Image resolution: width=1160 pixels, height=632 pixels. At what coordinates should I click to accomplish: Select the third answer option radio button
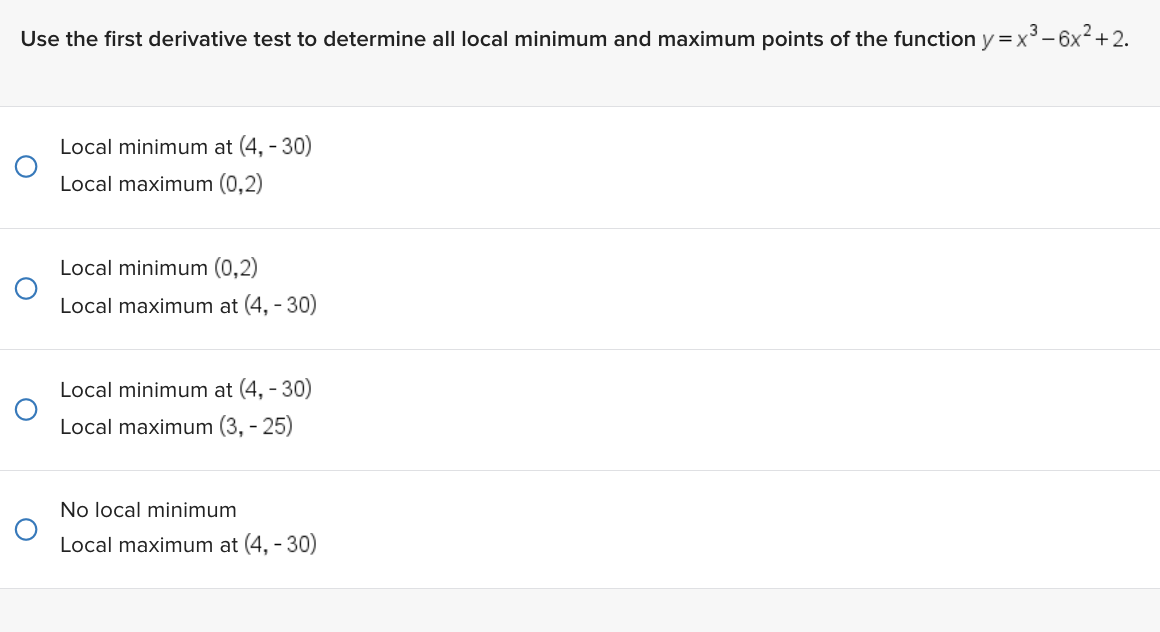pos(26,409)
